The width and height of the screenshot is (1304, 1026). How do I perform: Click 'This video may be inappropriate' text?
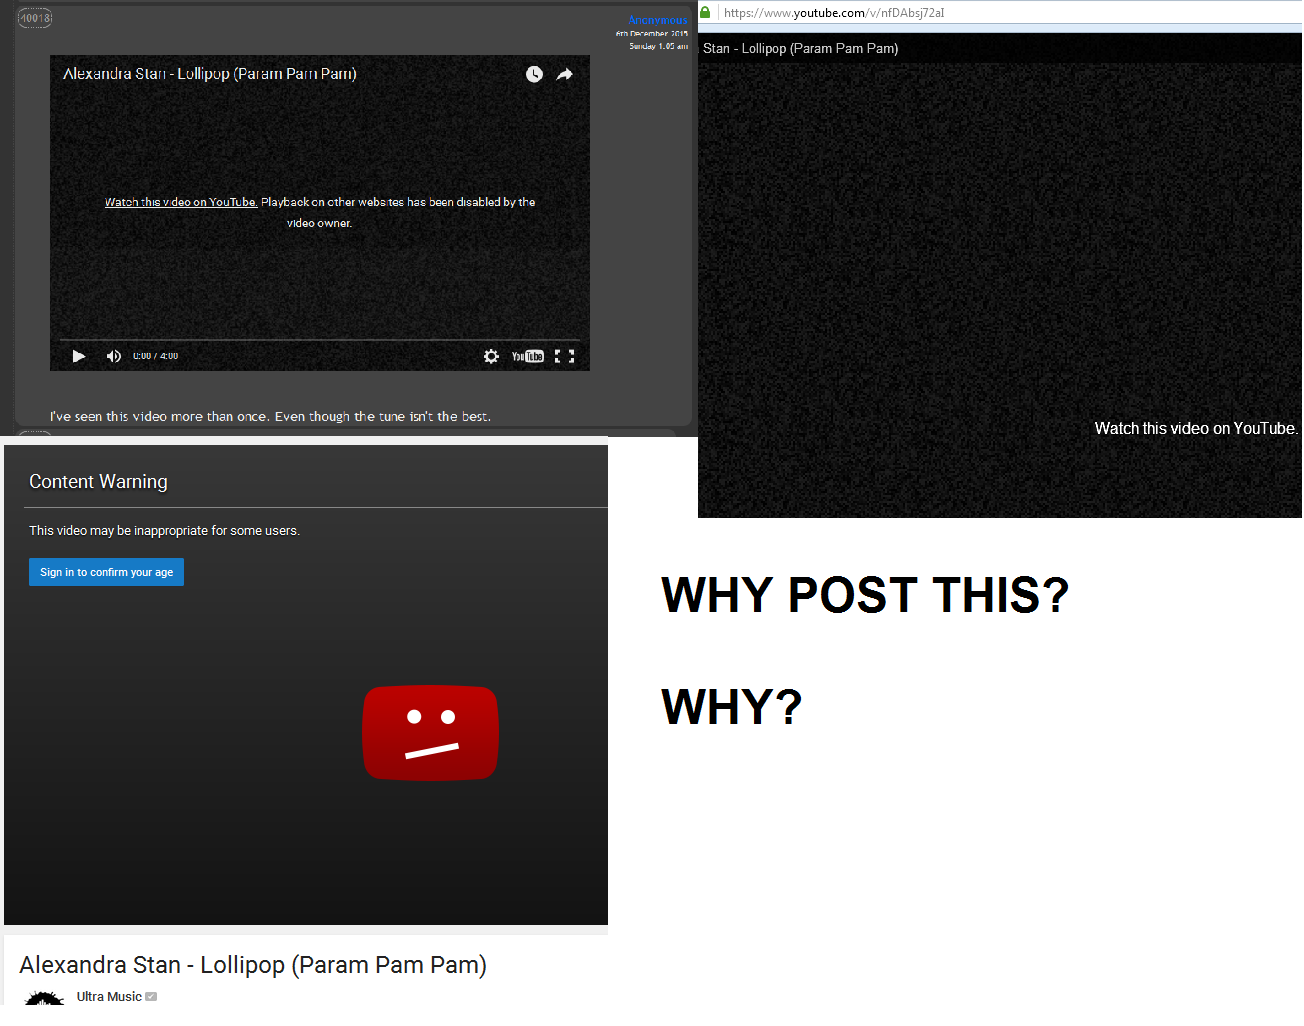(164, 531)
